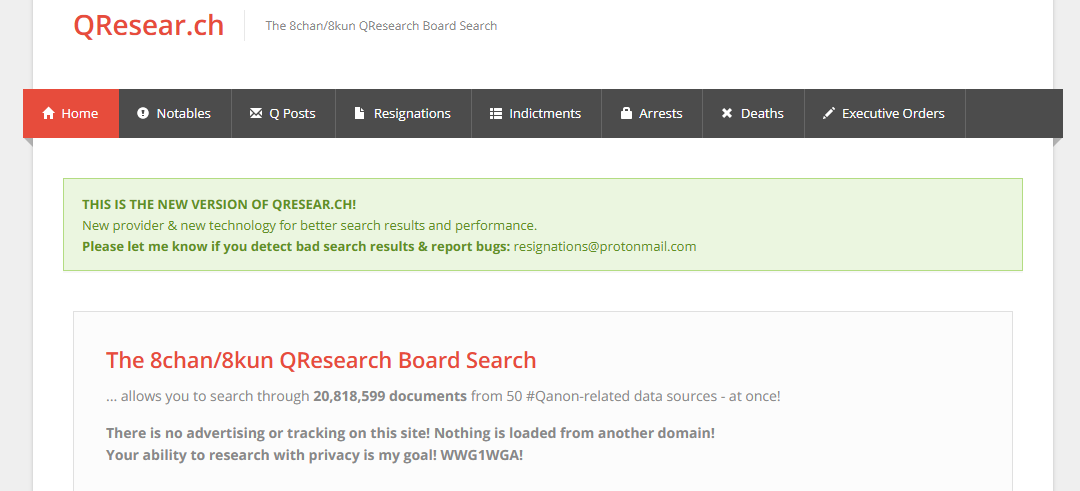The image size is (1080, 491).
Task: Click the document icon beside Resignations
Action: [x=359, y=114]
